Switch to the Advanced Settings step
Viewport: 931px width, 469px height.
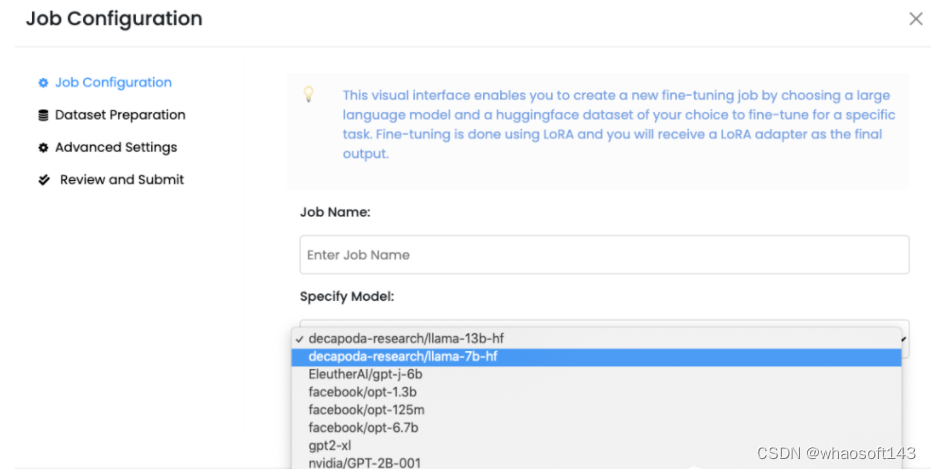coord(116,147)
